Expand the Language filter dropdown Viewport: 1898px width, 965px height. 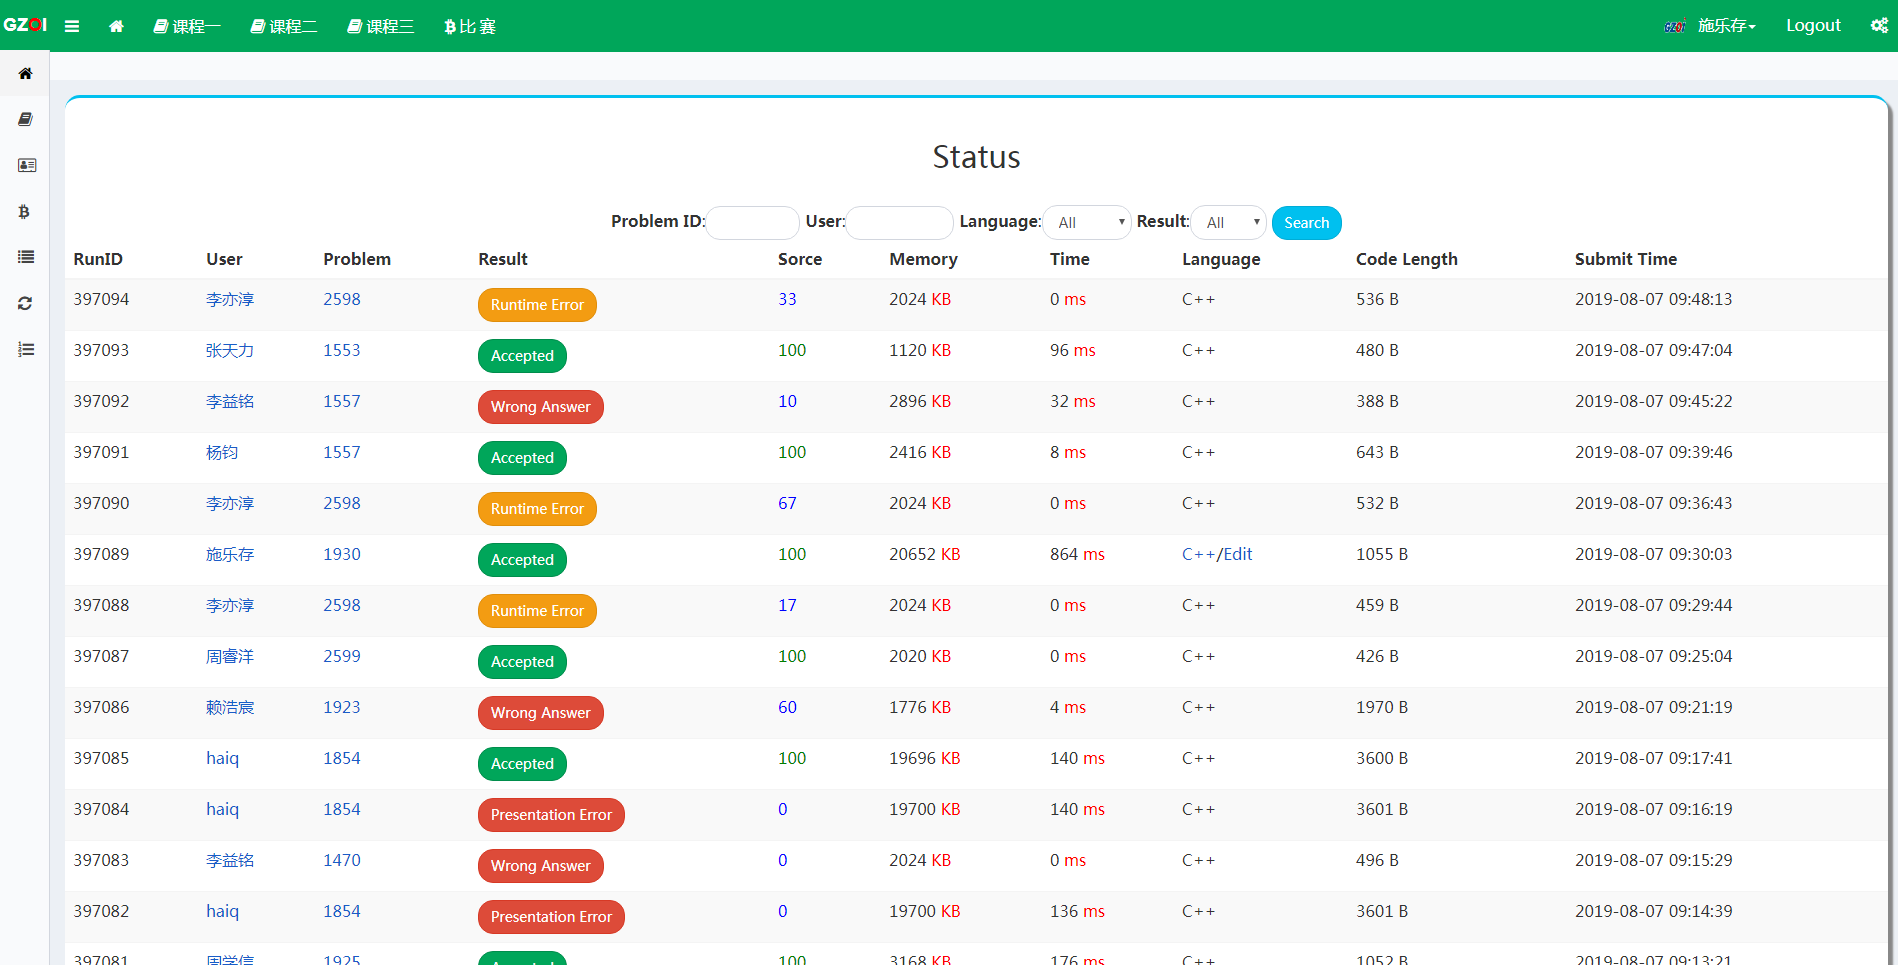point(1087,223)
